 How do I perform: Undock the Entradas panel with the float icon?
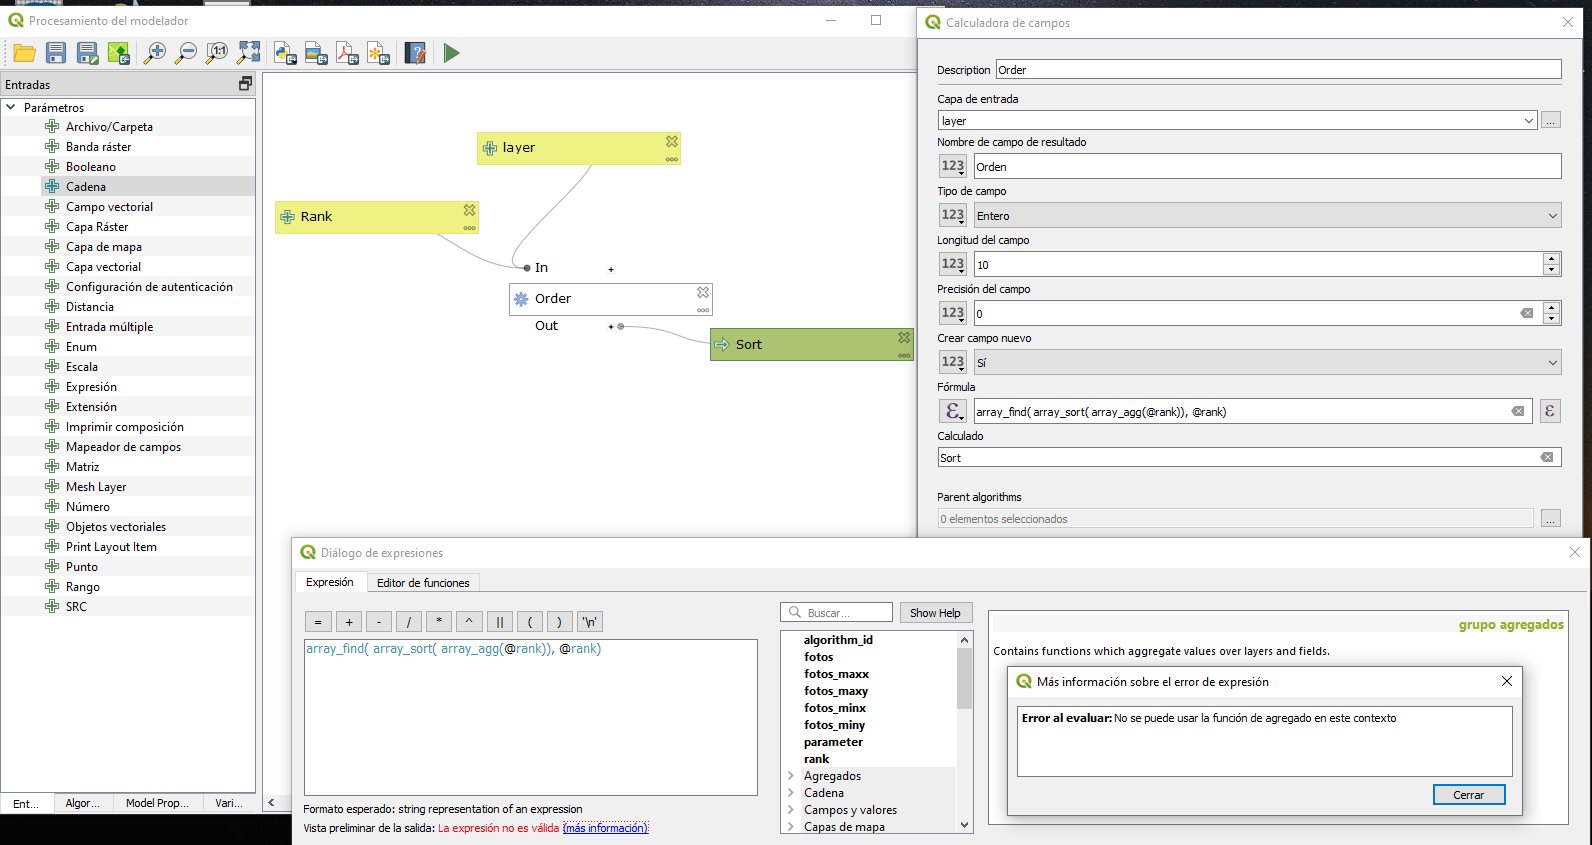tap(245, 84)
